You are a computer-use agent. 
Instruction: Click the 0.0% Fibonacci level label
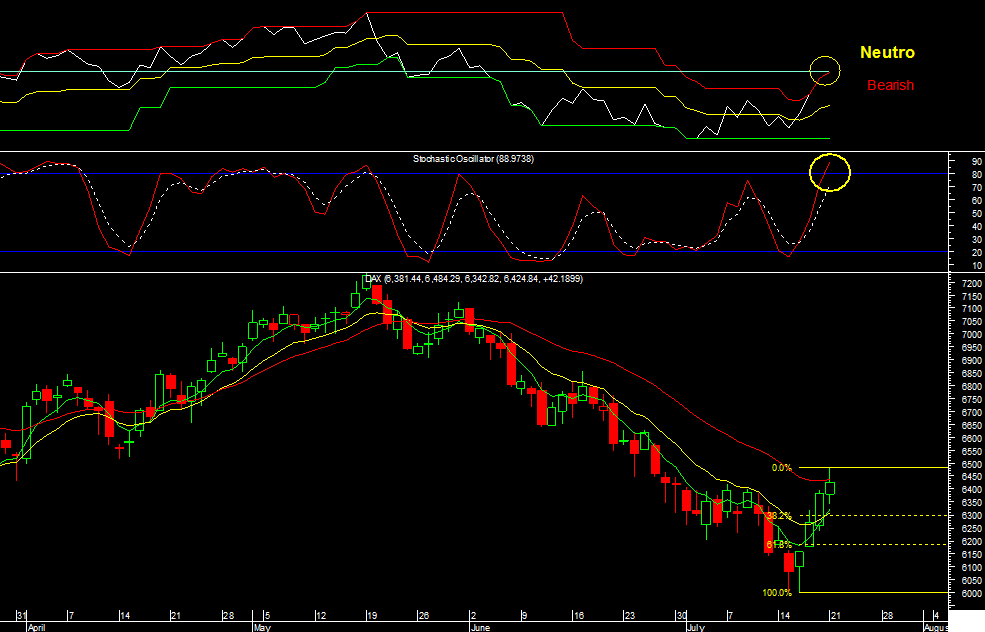coord(781,468)
